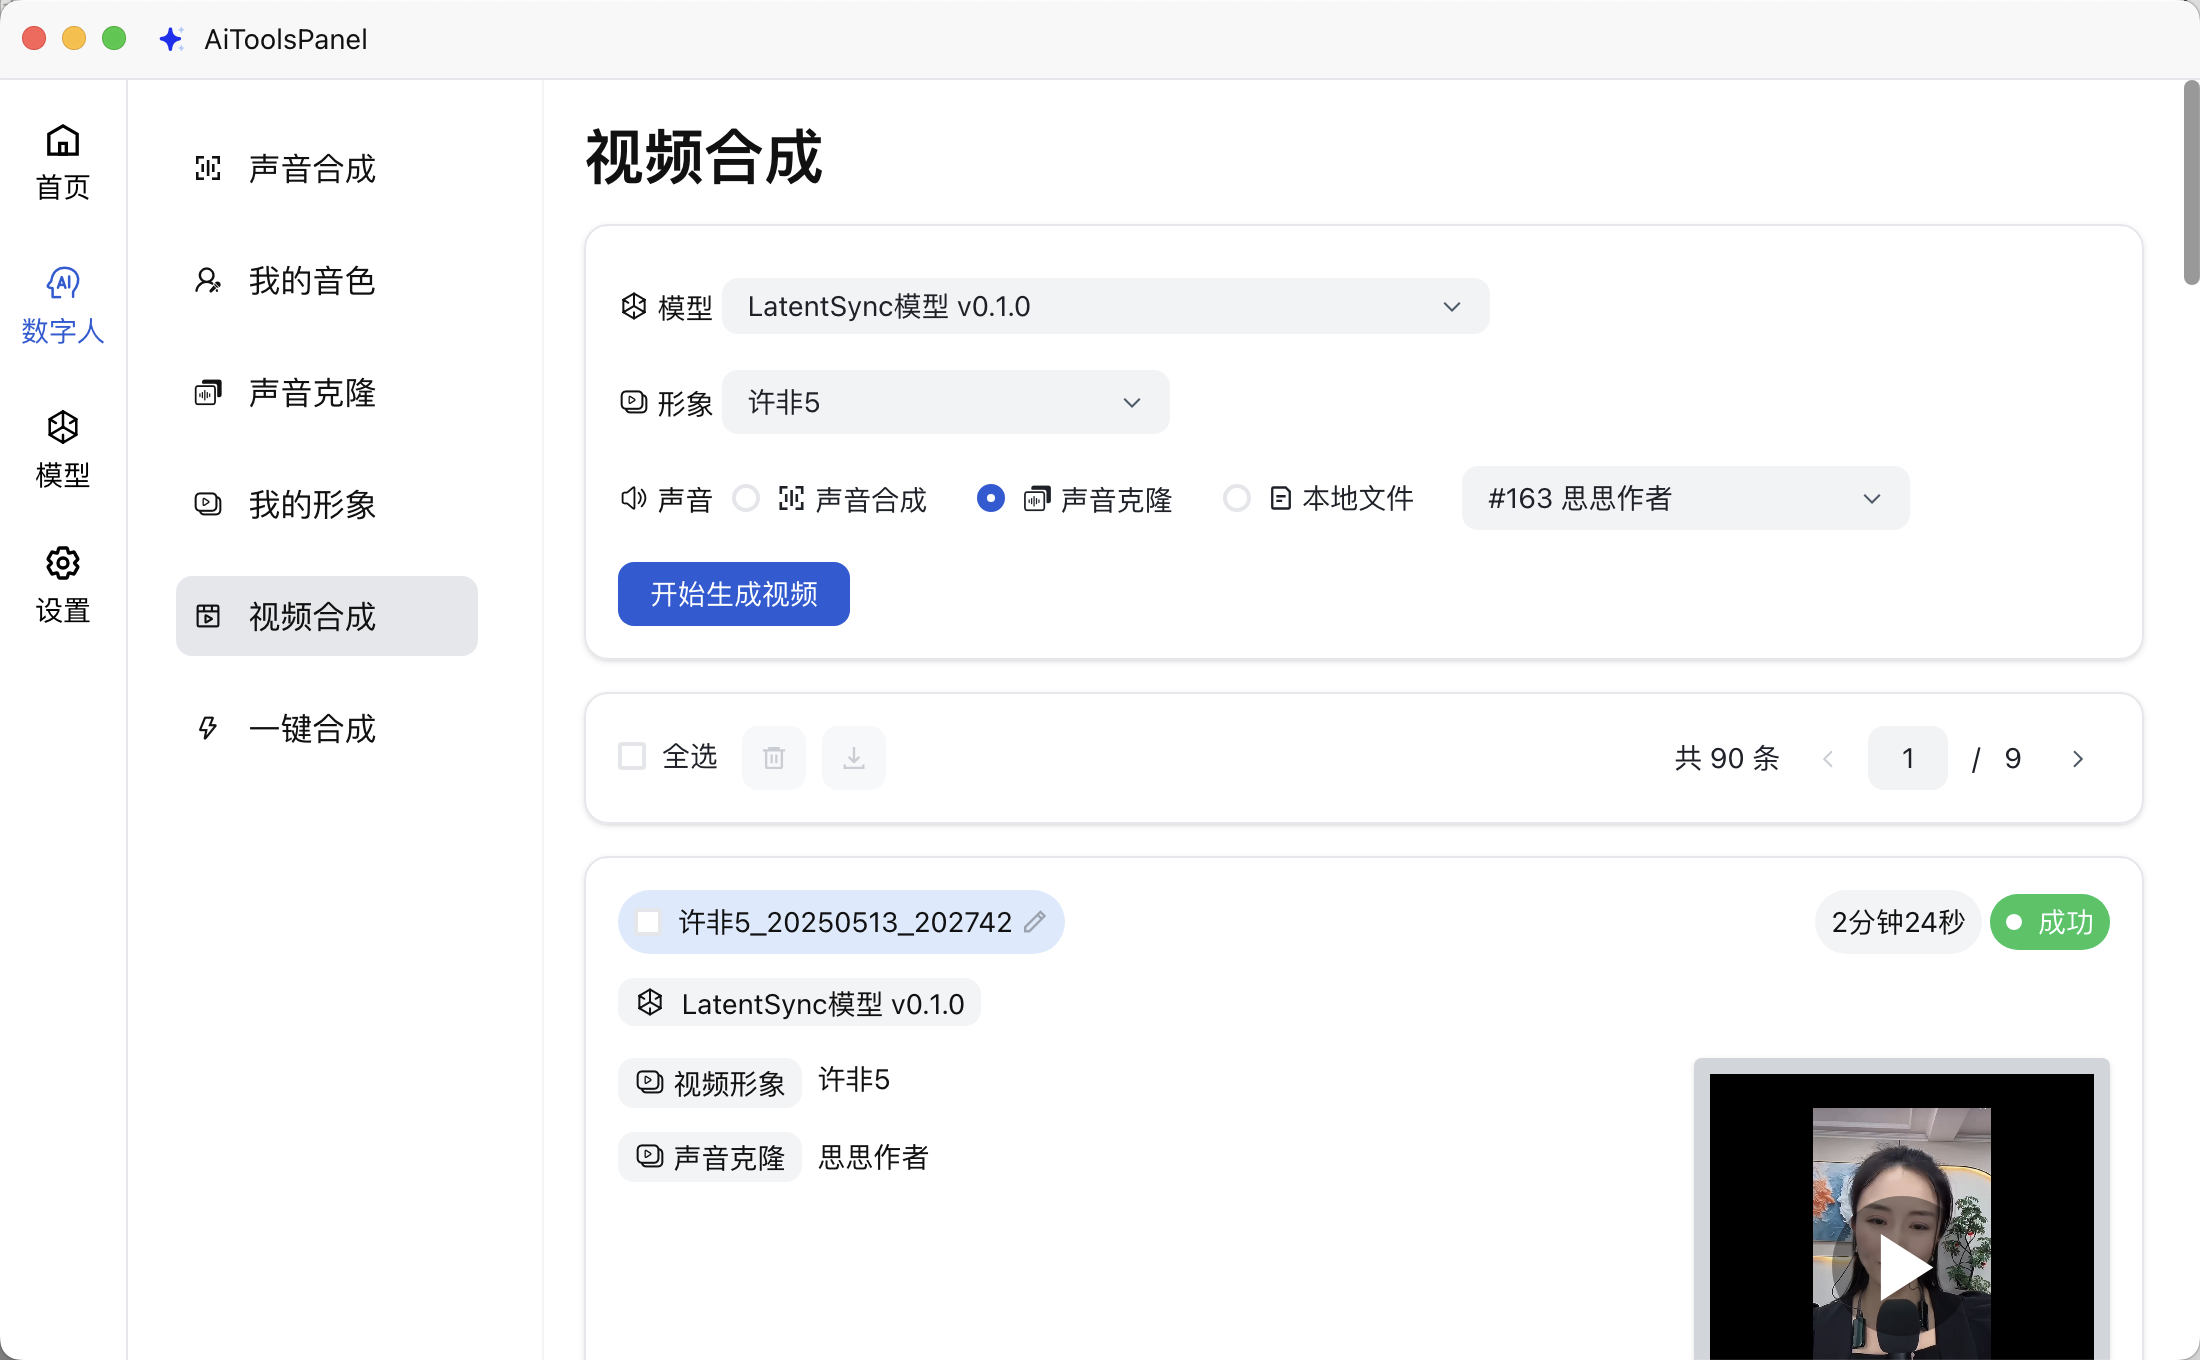Open the 首页 home section
This screenshot has width=2200, height=1360.
click(63, 162)
